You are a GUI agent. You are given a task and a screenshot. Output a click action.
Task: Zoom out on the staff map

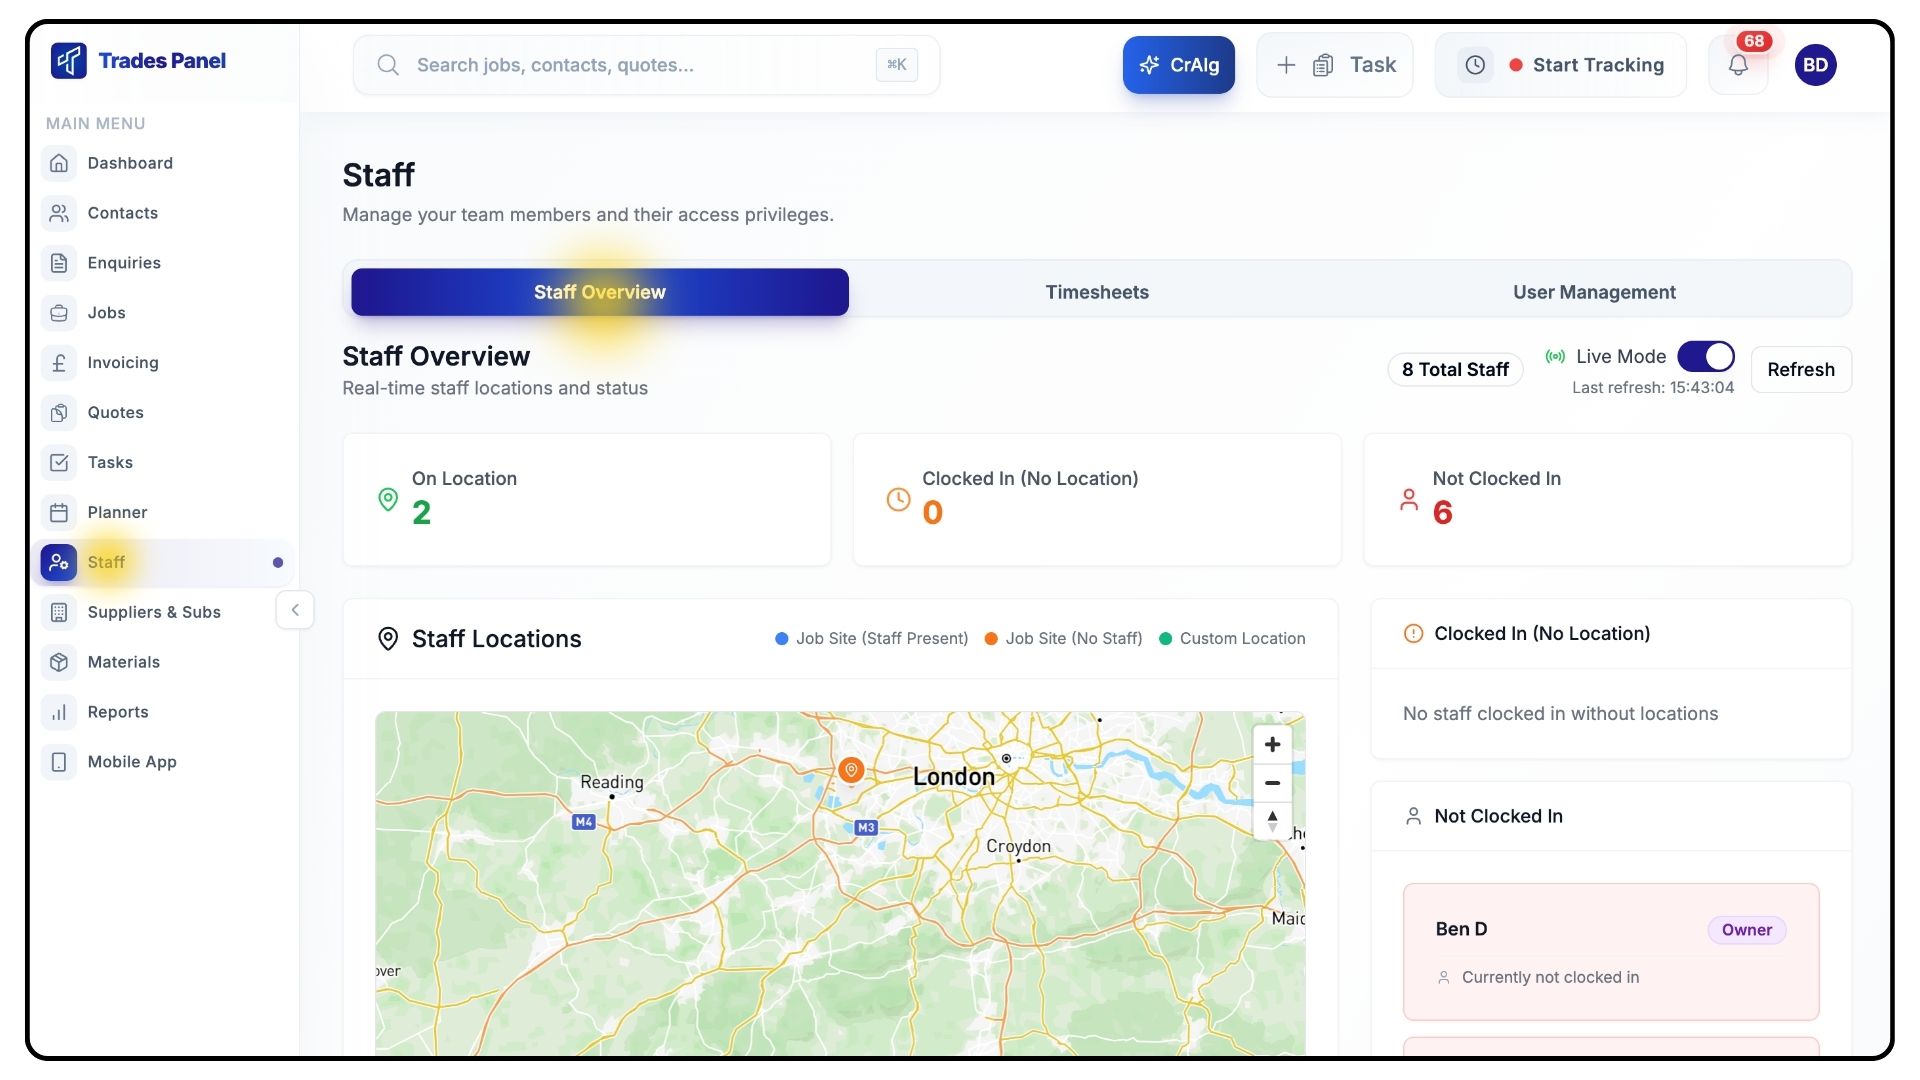(1272, 783)
